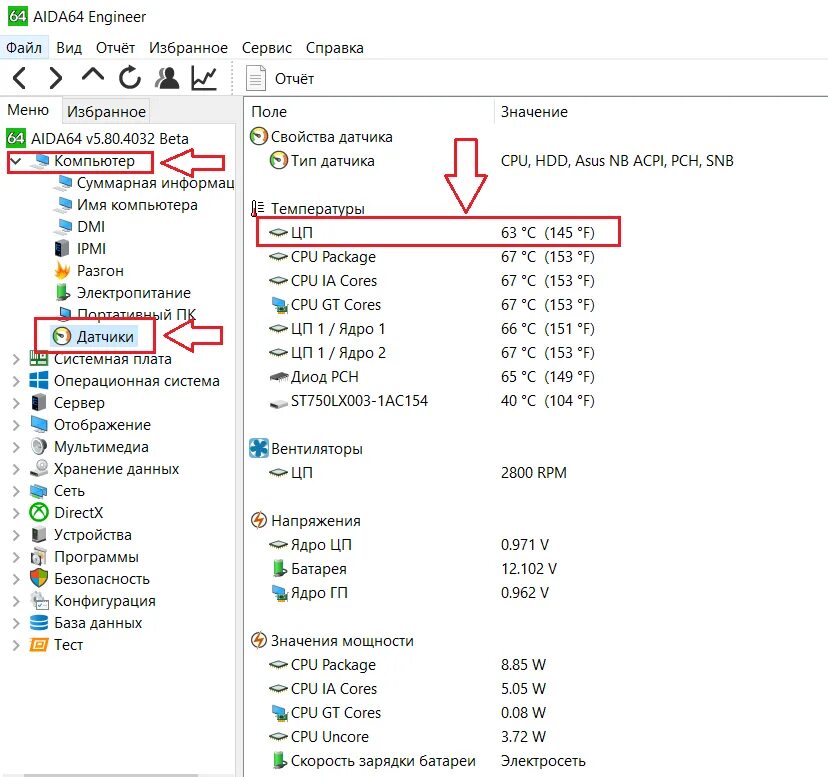Click the database icon for База данных

pyautogui.click(x=39, y=623)
